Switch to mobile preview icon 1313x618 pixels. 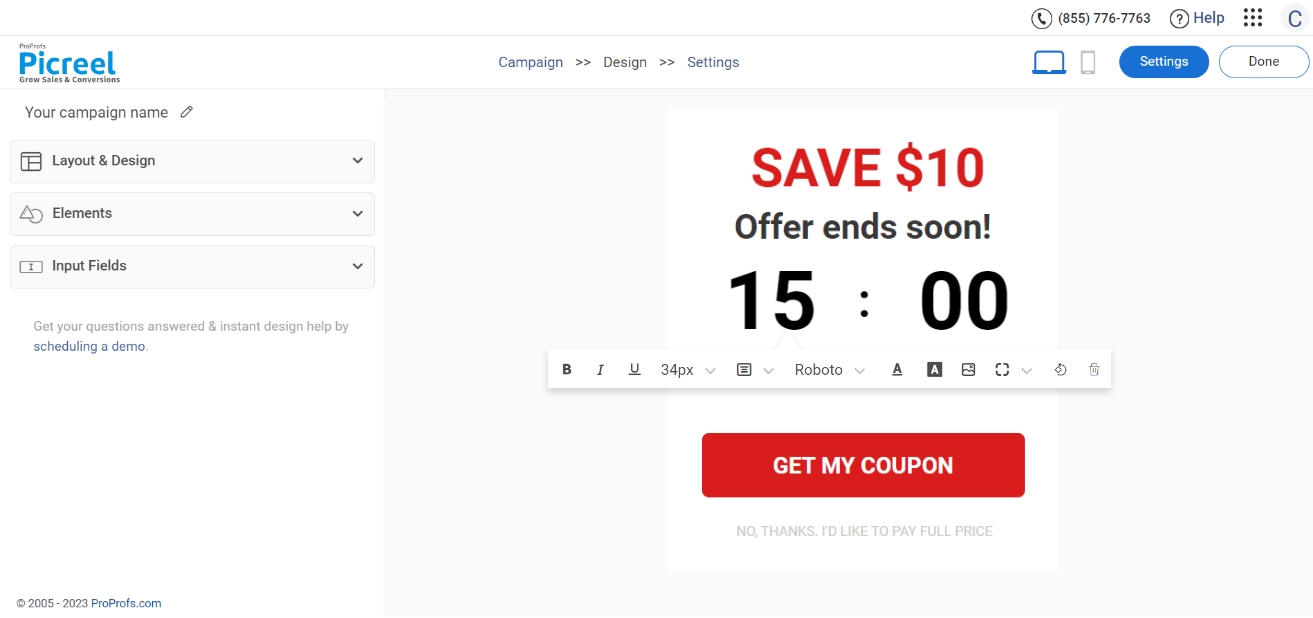pyautogui.click(x=1088, y=62)
